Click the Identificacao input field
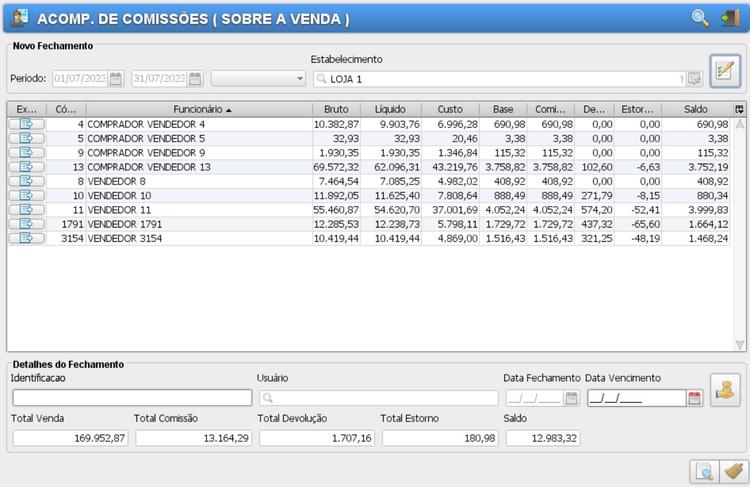Viewport: 750px width, 487px height. coord(131,398)
